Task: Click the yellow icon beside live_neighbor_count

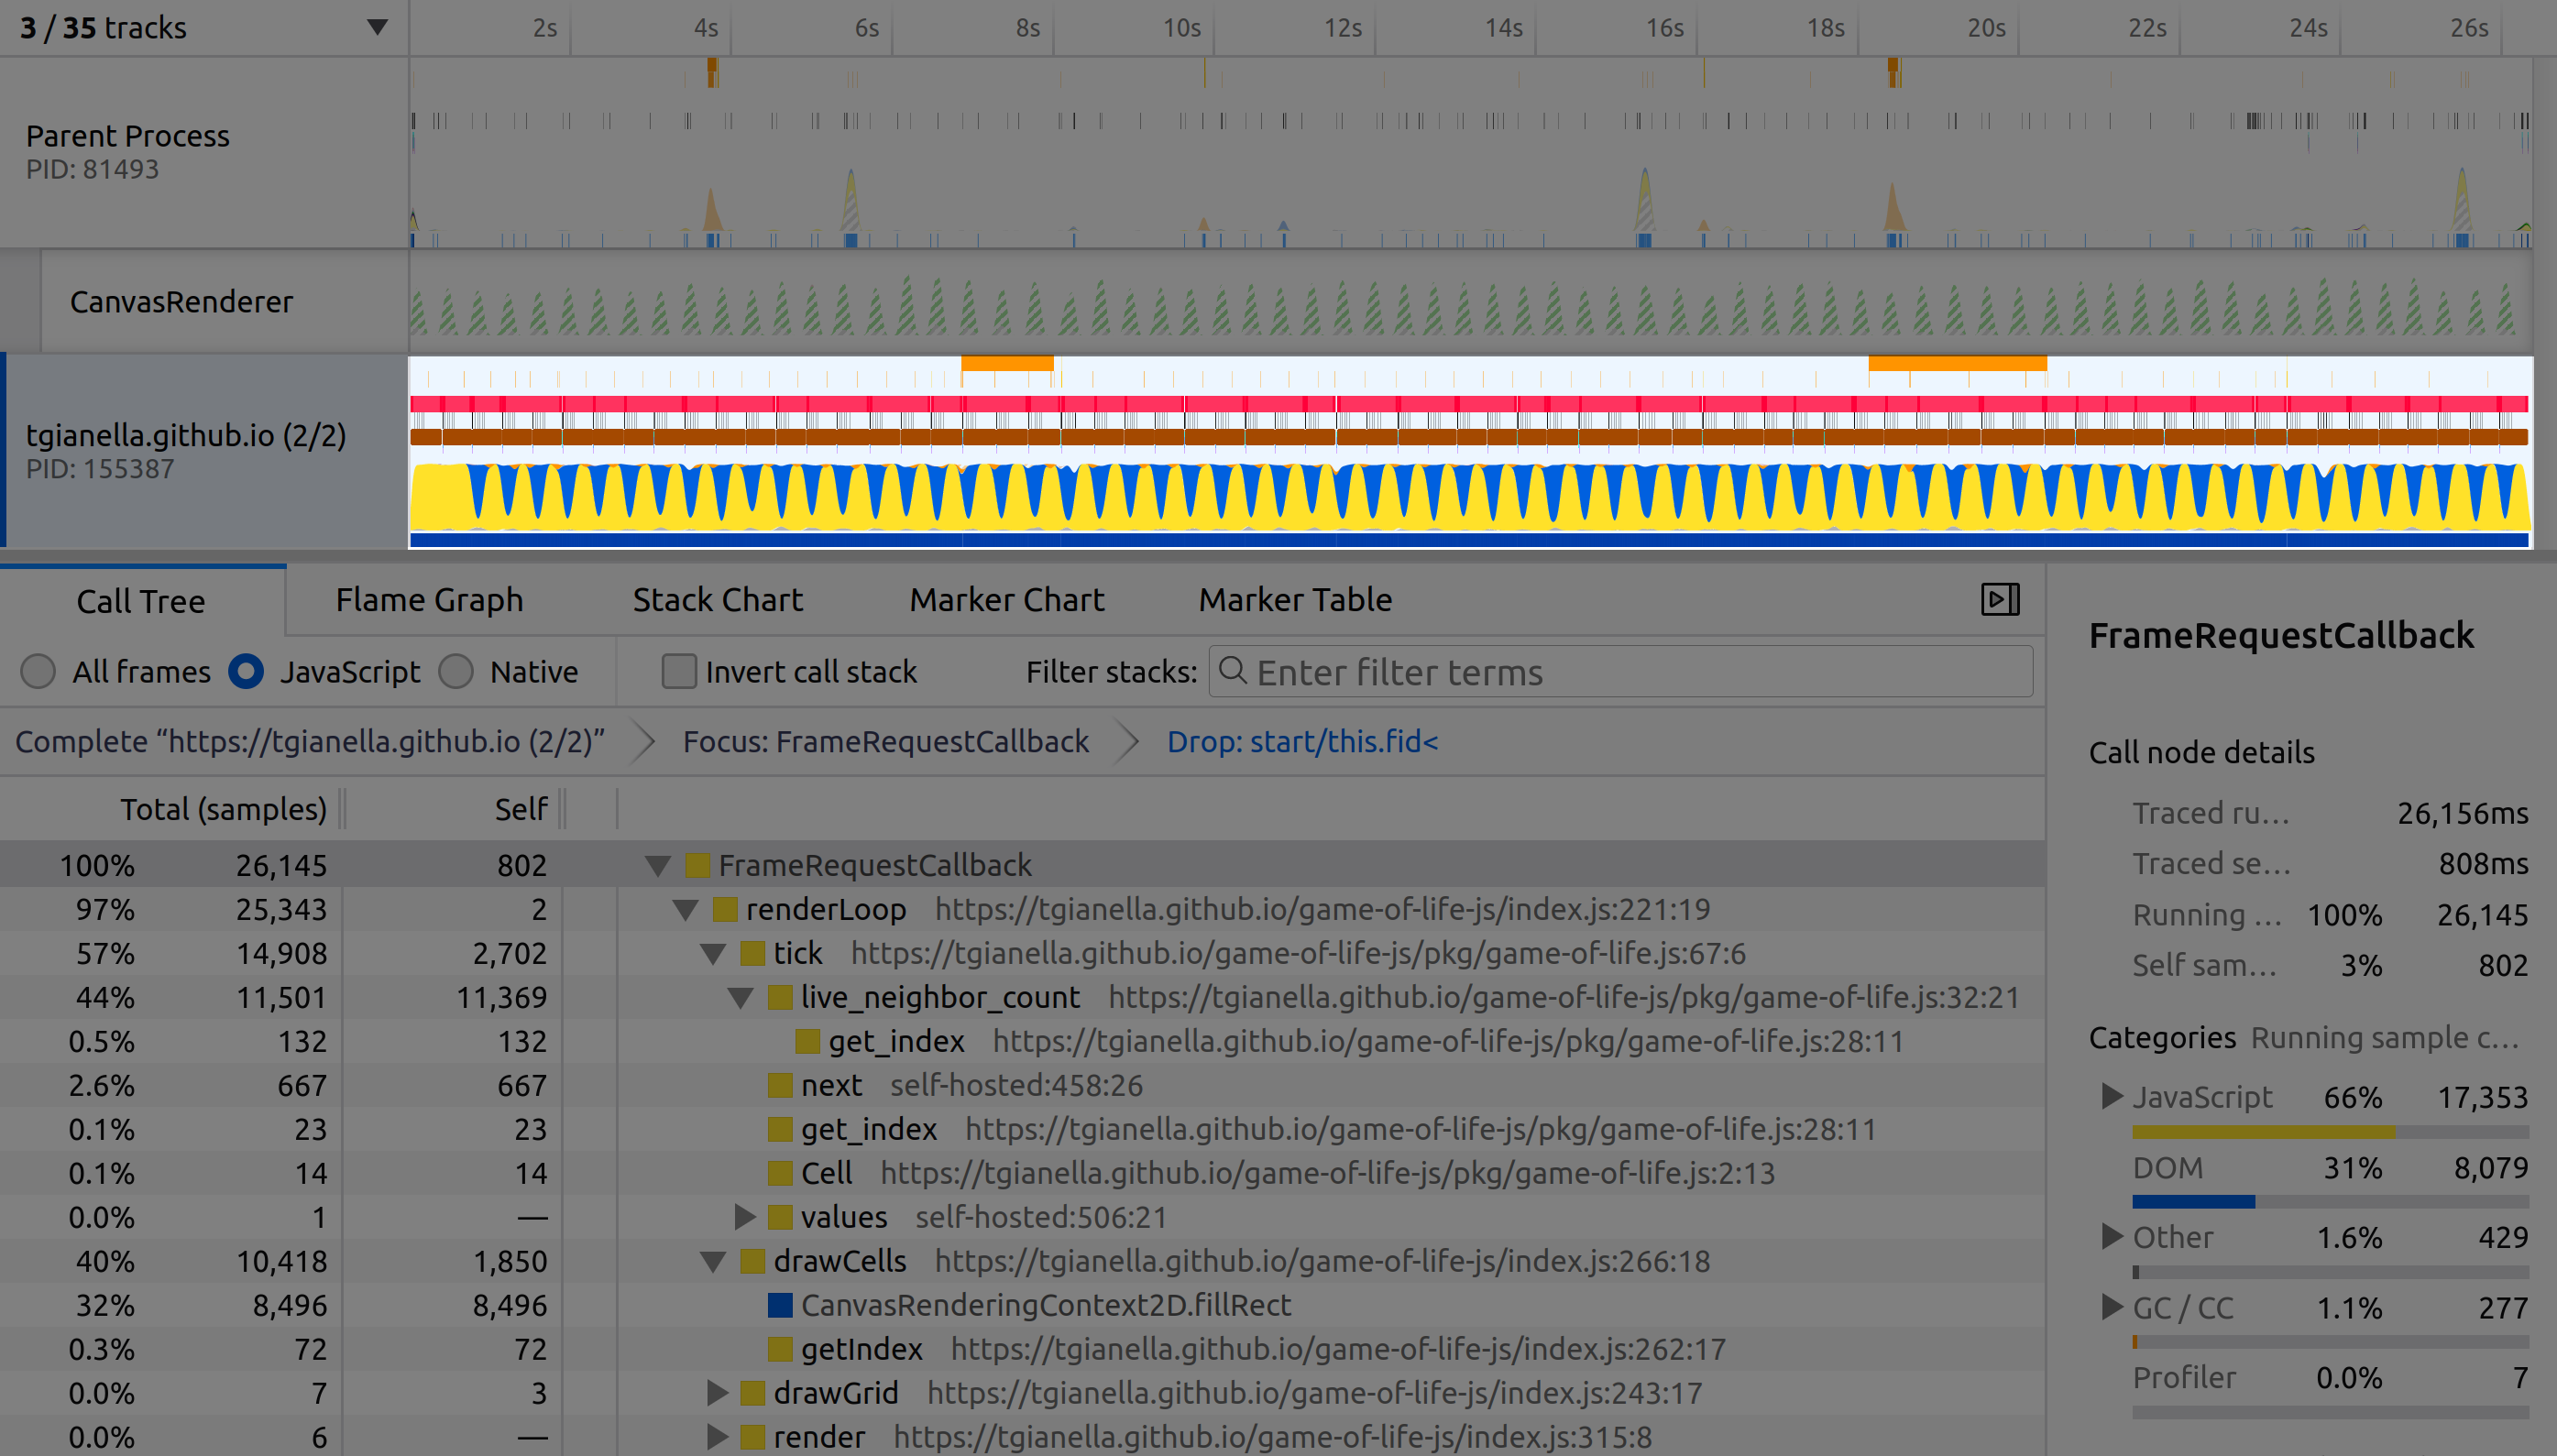Action: [780, 997]
